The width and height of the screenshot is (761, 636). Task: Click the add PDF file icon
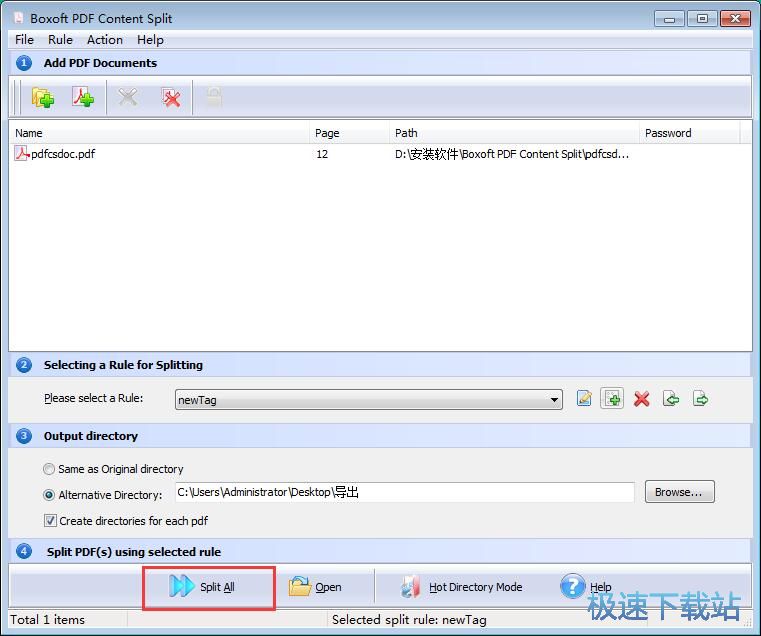(83, 97)
